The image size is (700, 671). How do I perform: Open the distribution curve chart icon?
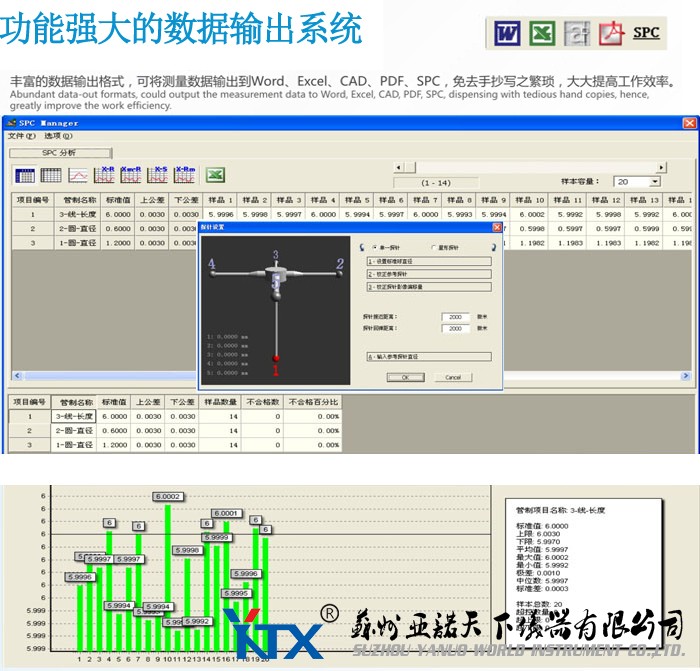[x=78, y=175]
